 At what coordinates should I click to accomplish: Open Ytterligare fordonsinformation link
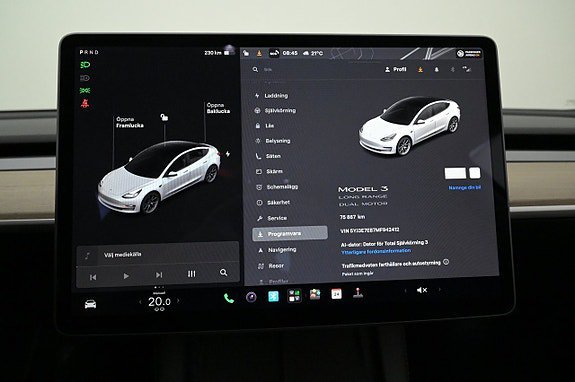click(376, 251)
